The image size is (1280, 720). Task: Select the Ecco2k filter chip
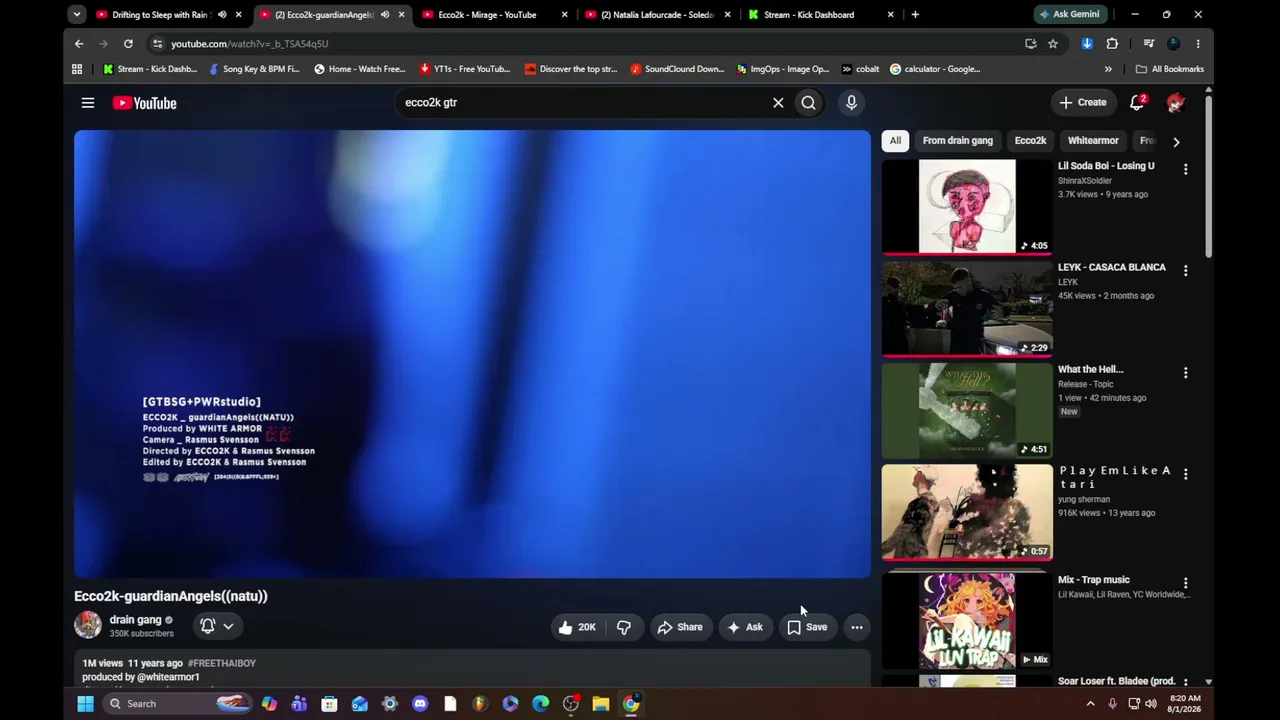(1030, 141)
